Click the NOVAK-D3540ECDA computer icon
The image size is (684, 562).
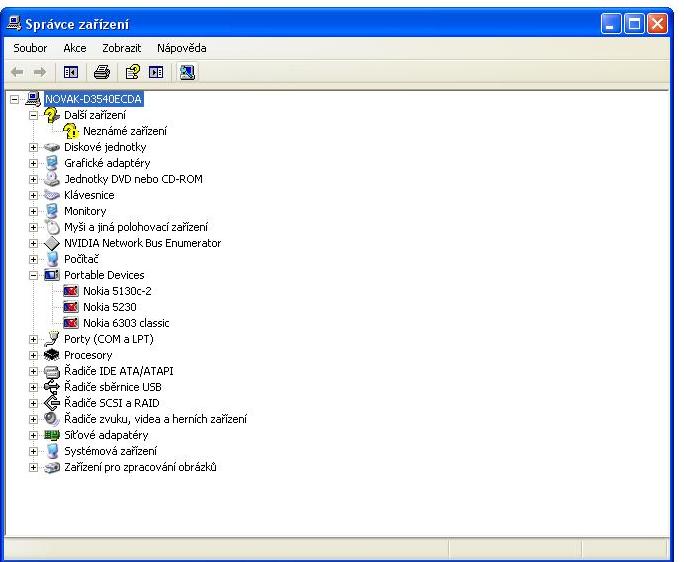pyautogui.click(x=33, y=99)
